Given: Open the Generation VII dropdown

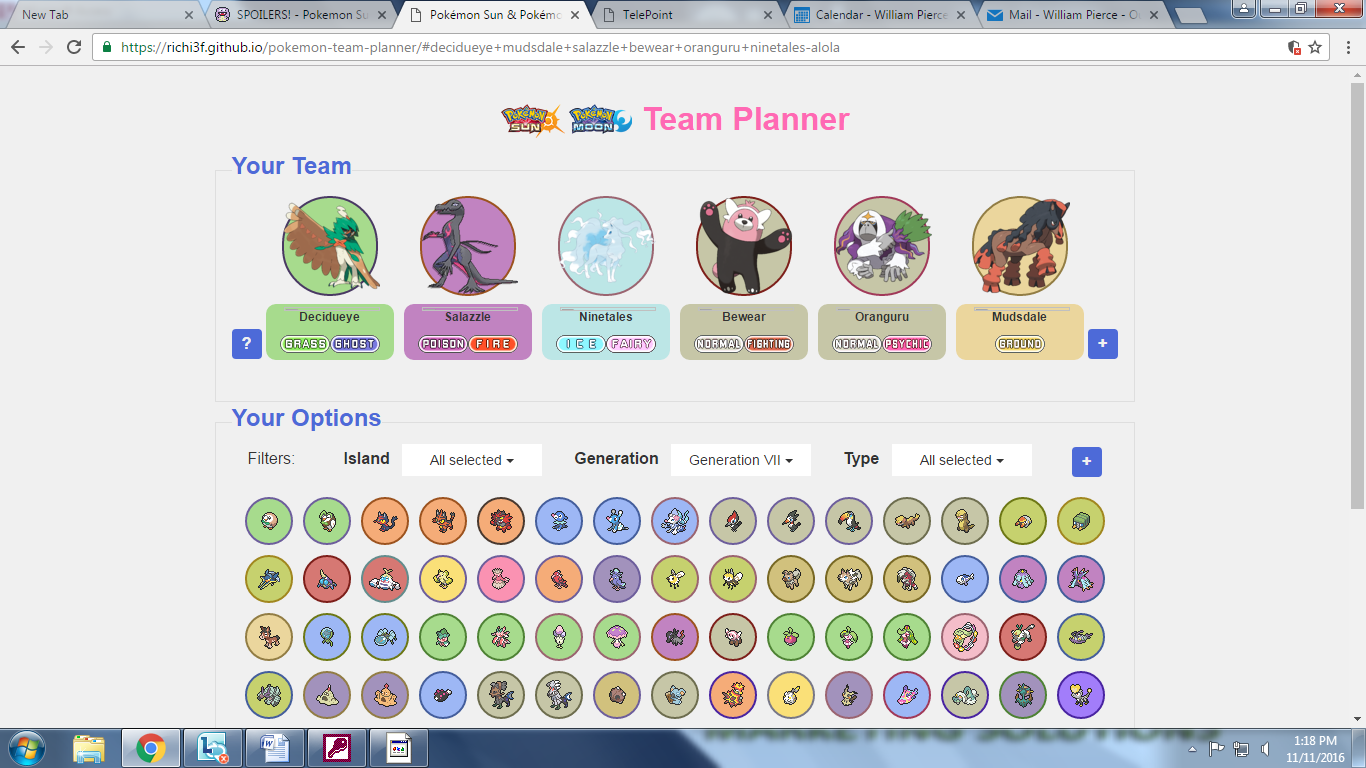Looking at the screenshot, I should point(741,460).
